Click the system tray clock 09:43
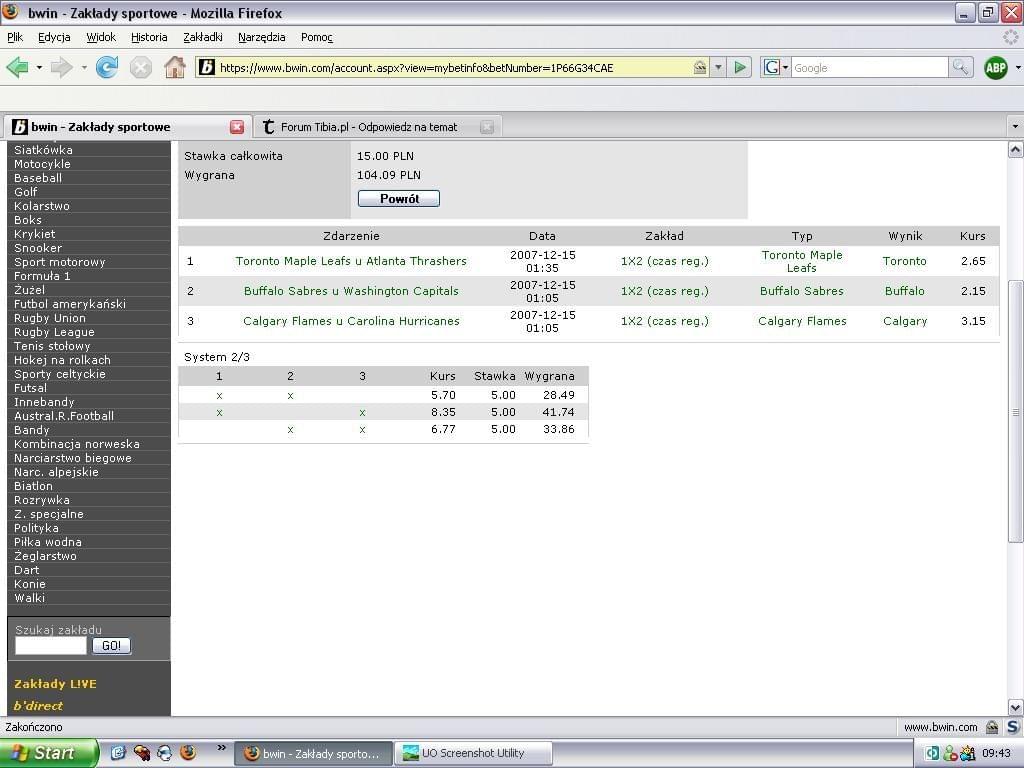Image resolution: width=1024 pixels, height=768 pixels. click(996, 754)
